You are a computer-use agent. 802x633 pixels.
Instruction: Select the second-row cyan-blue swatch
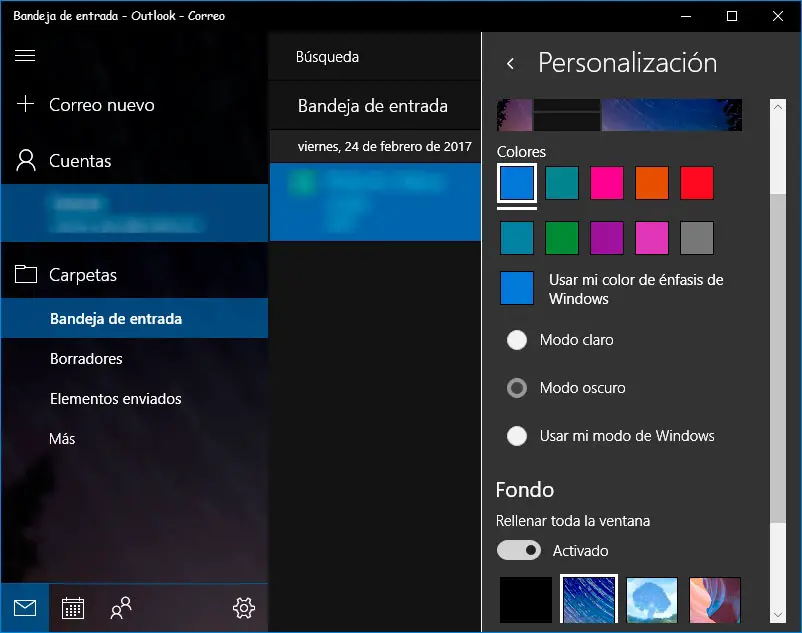point(517,238)
